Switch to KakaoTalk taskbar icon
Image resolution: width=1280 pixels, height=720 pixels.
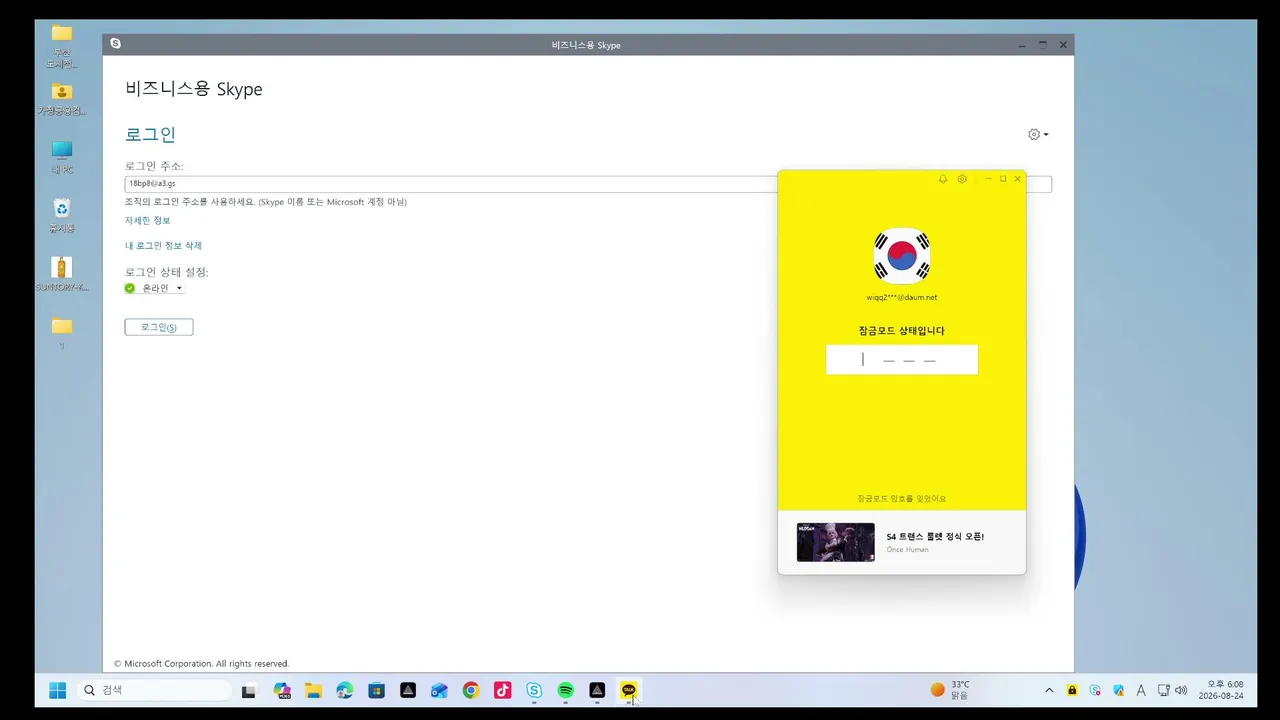(x=628, y=690)
